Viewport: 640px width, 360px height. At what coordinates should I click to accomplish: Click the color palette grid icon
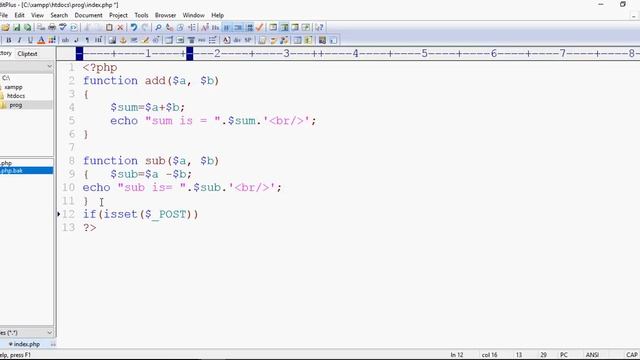click(52, 40)
